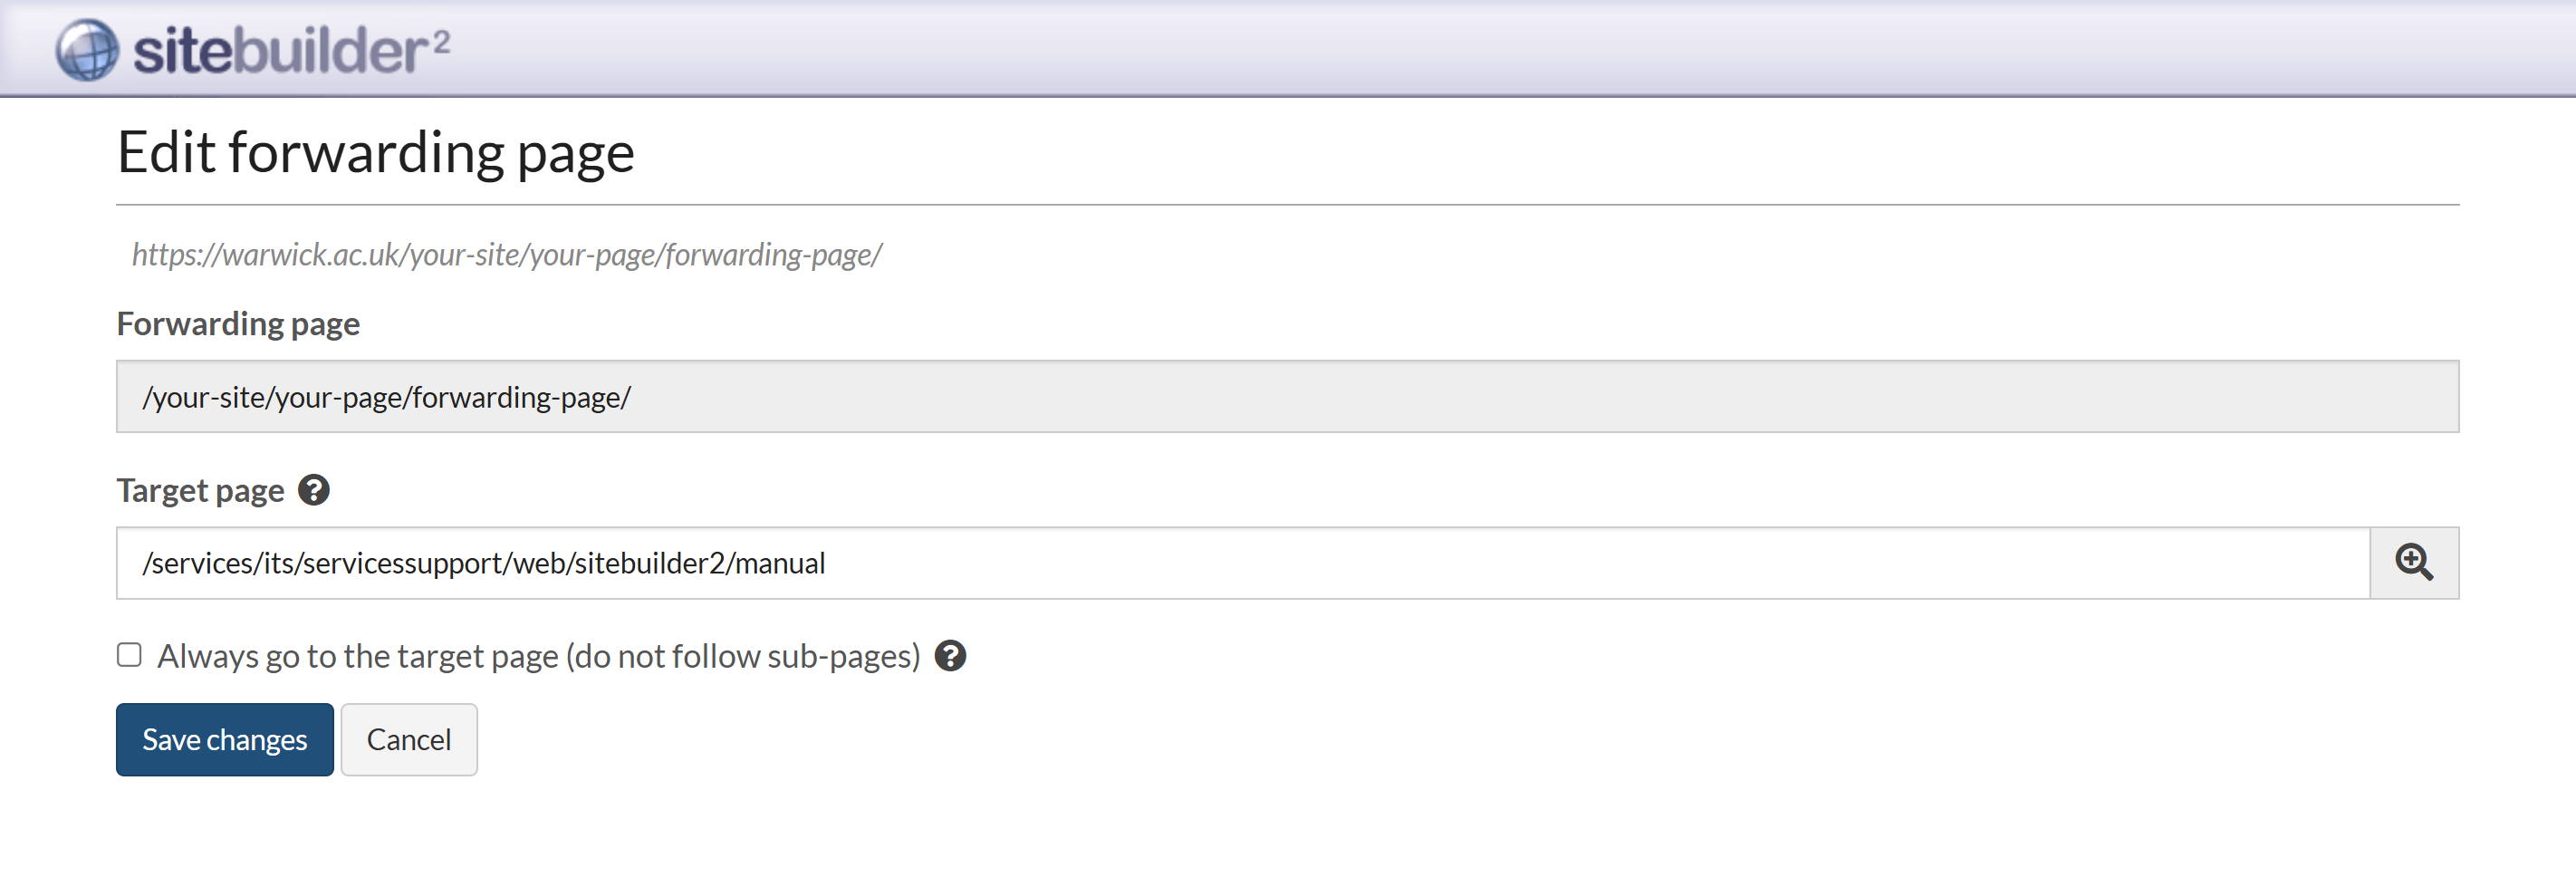Click the 'Edit forwarding page' heading
This screenshot has height=877, width=2576.
pos(376,153)
